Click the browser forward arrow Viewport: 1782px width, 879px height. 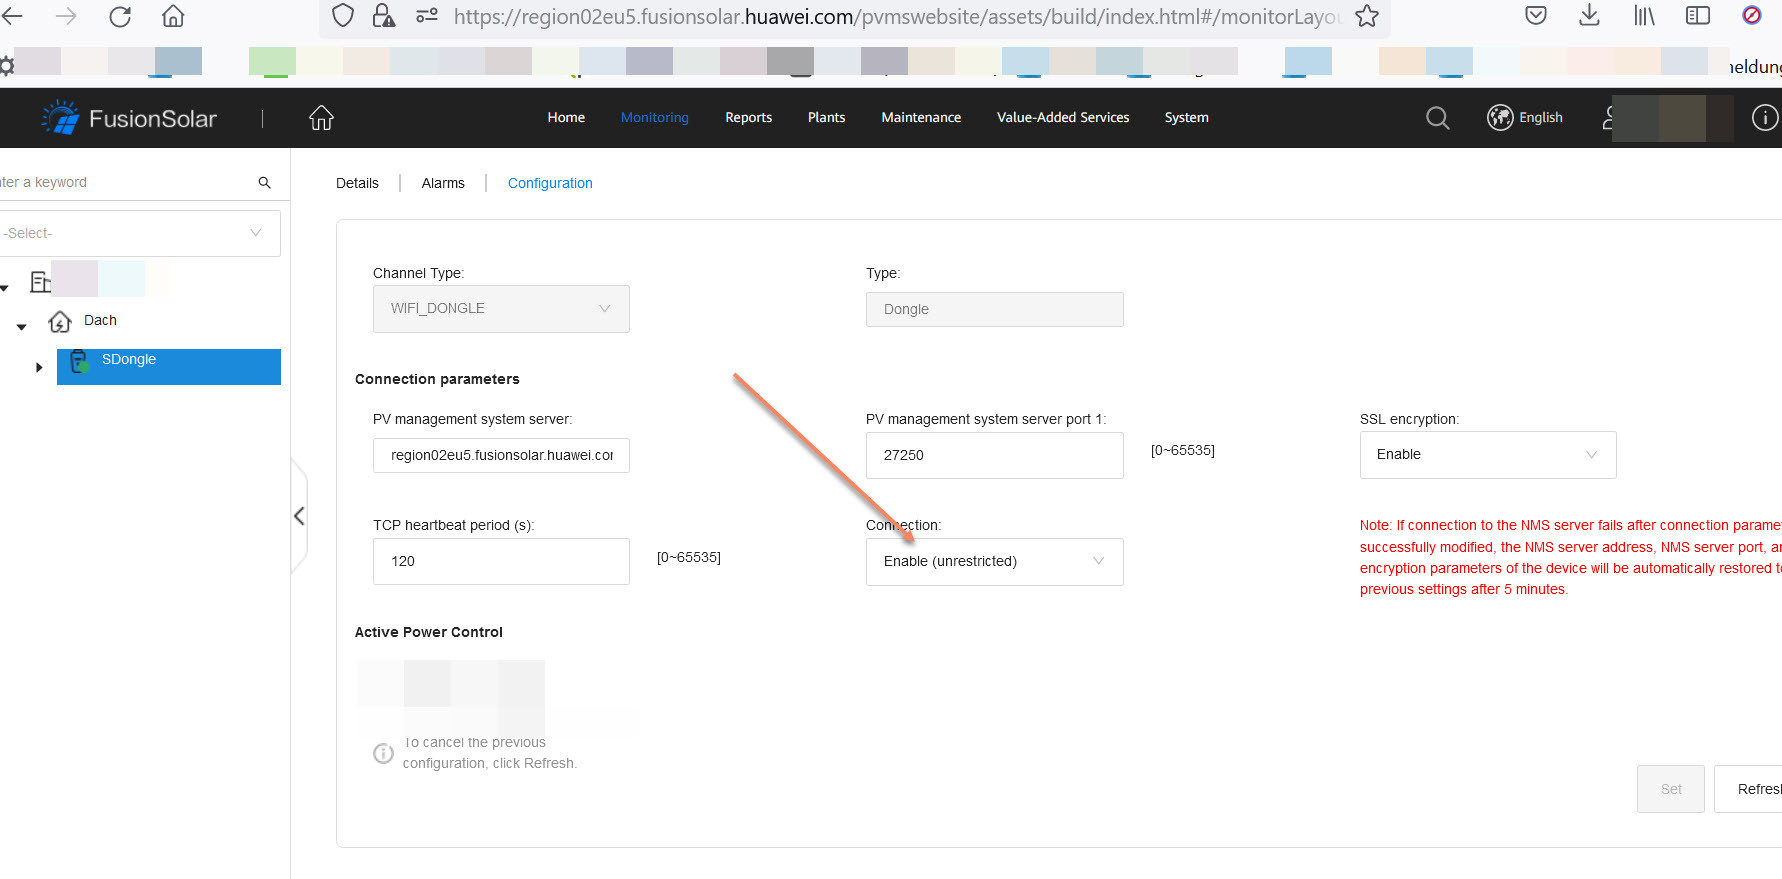coord(66,16)
